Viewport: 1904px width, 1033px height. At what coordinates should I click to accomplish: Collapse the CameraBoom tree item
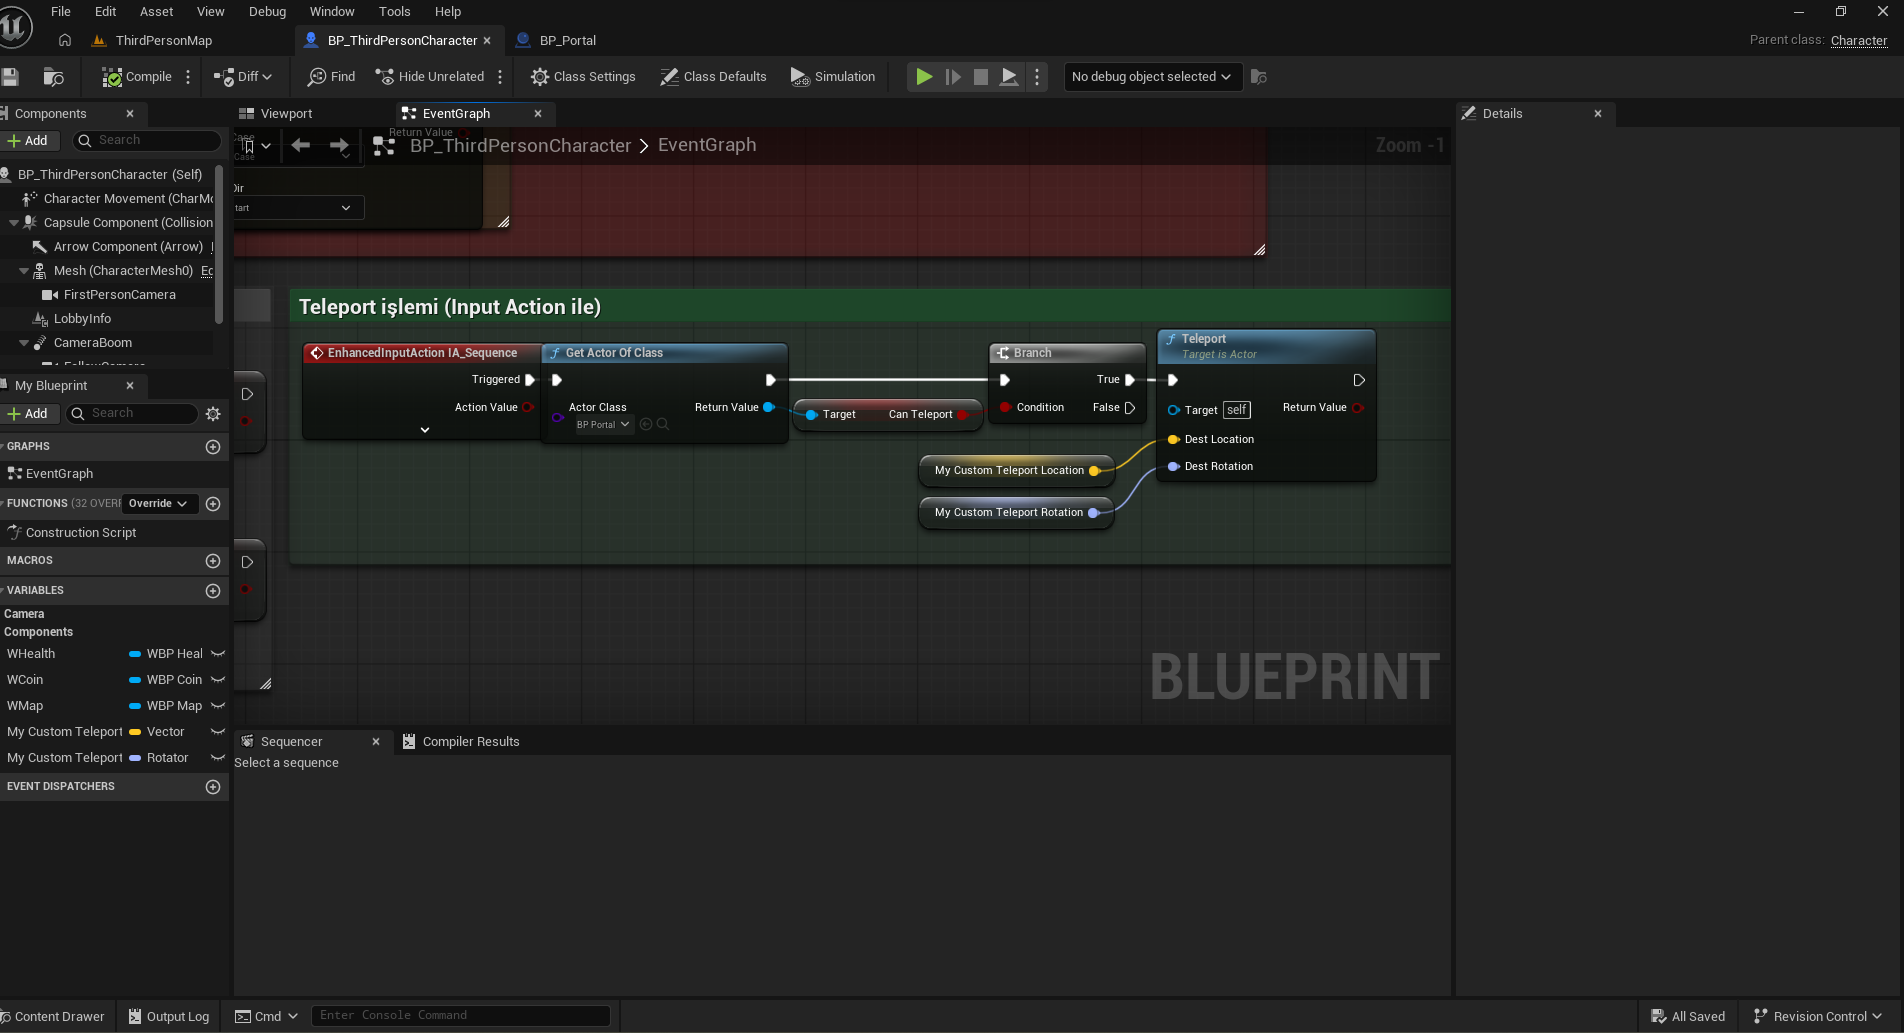(24, 343)
